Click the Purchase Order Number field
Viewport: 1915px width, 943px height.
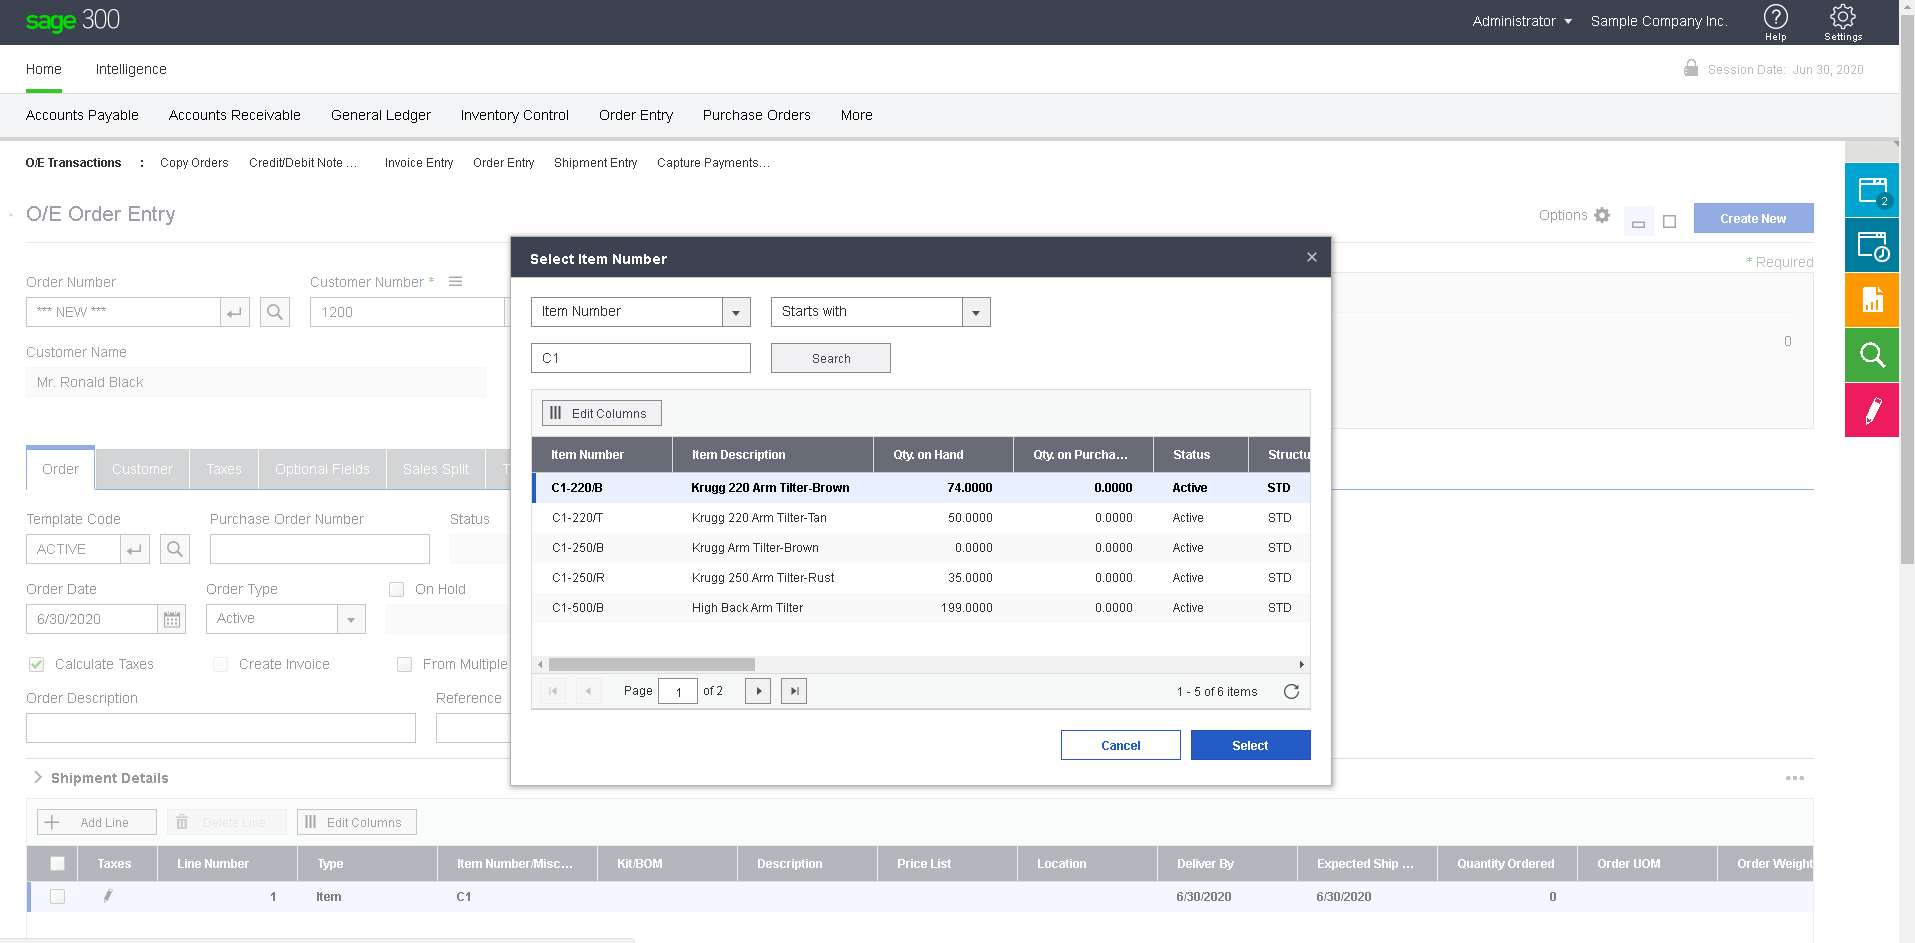[x=320, y=549]
